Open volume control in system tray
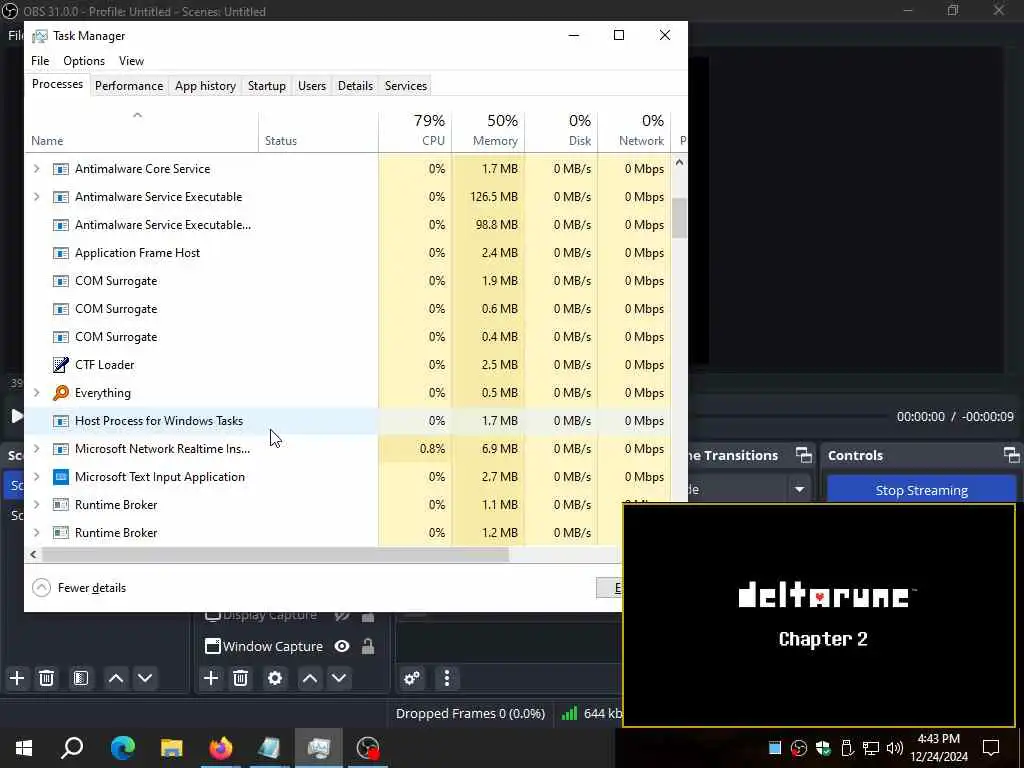 pyautogui.click(x=894, y=748)
